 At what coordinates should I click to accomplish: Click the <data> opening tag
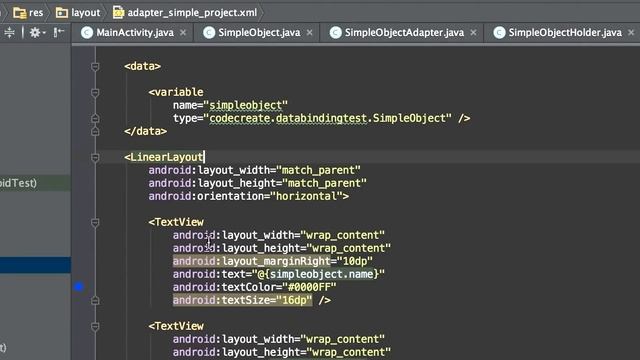(142, 66)
